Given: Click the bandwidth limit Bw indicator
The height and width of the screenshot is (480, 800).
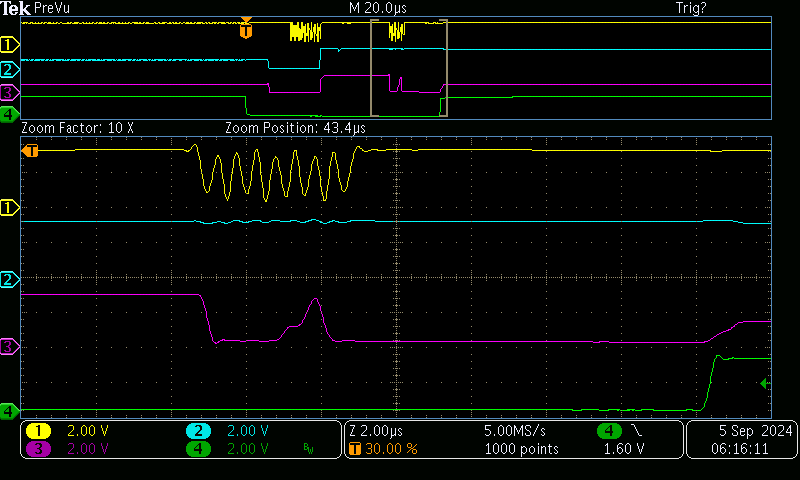Looking at the screenshot, I should (x=308, y=449).
